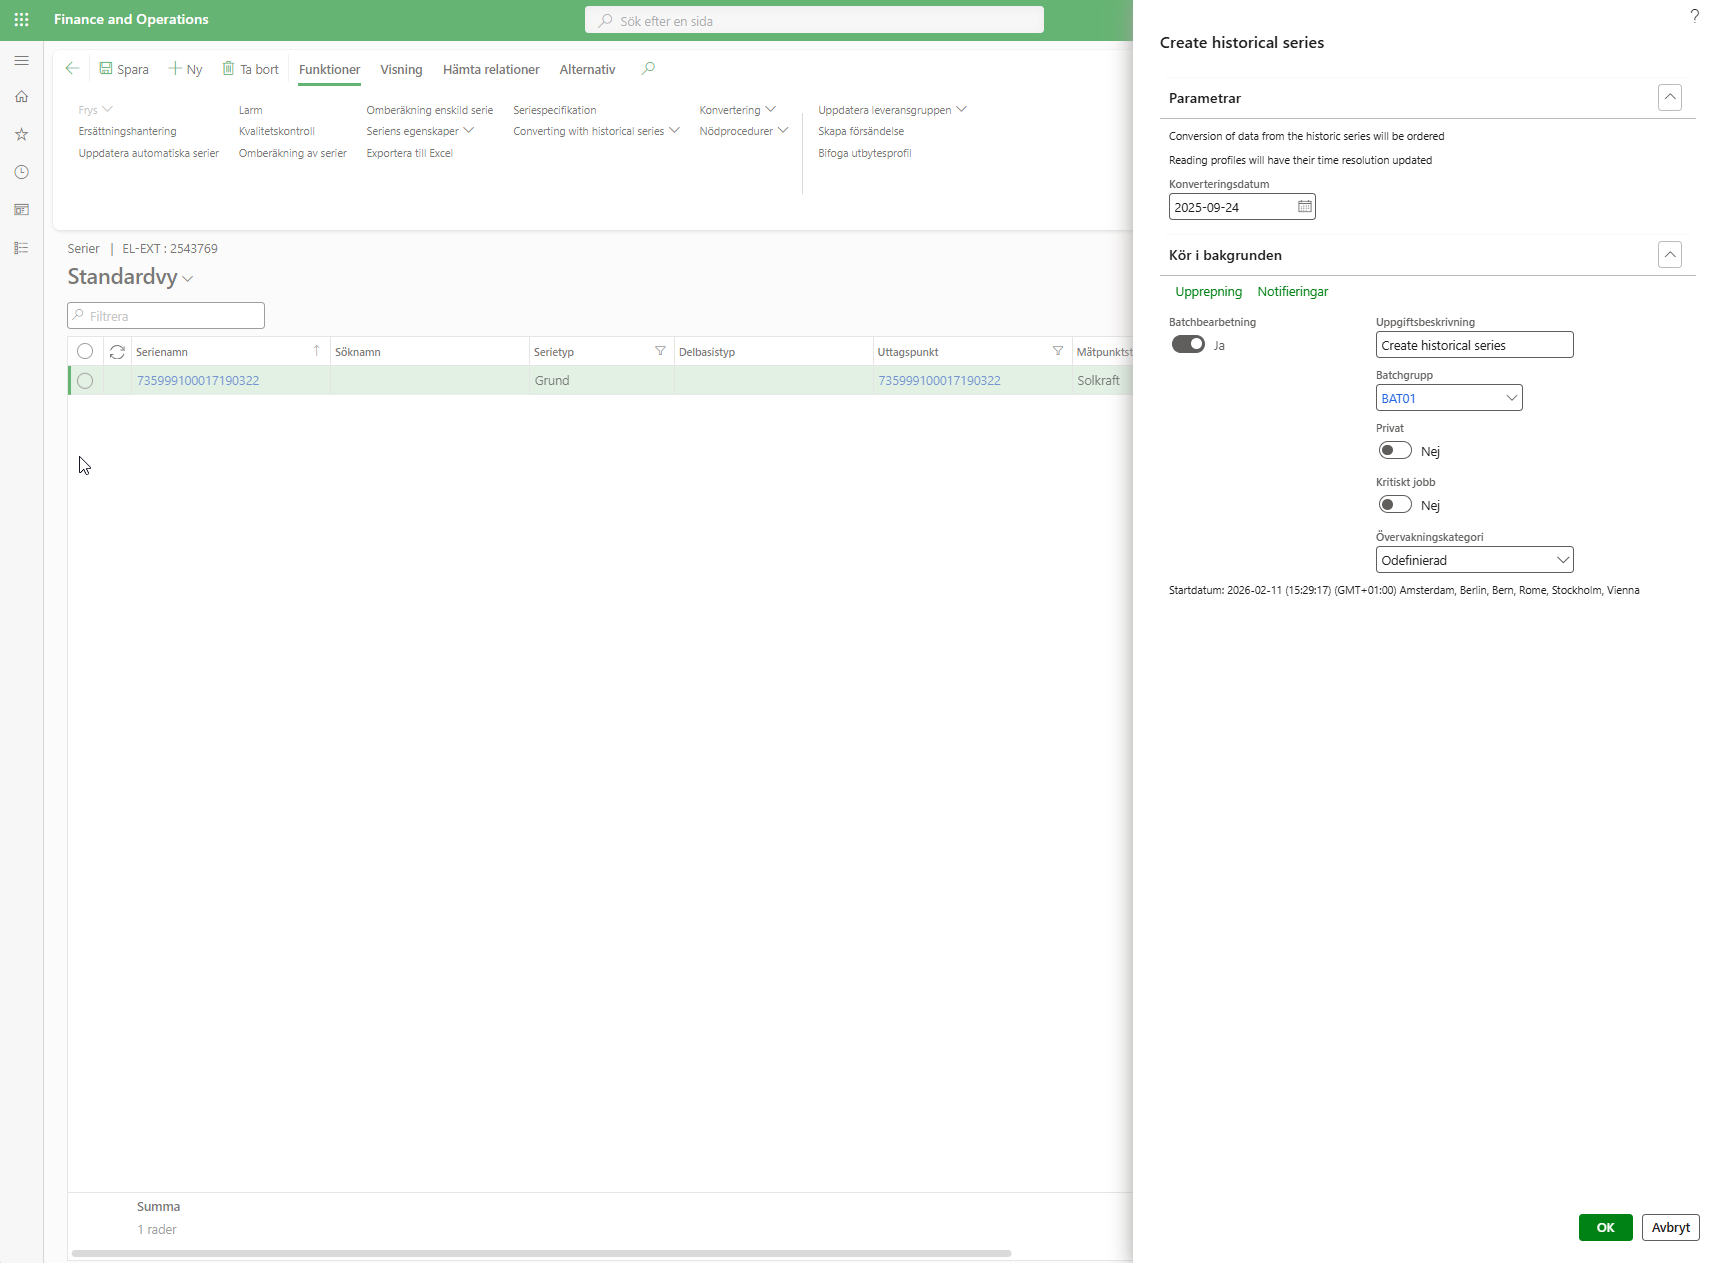
Task: Click the calendar icon for Konverteringsdatum
Action: pyautogui.click(x=1304, y=207)
